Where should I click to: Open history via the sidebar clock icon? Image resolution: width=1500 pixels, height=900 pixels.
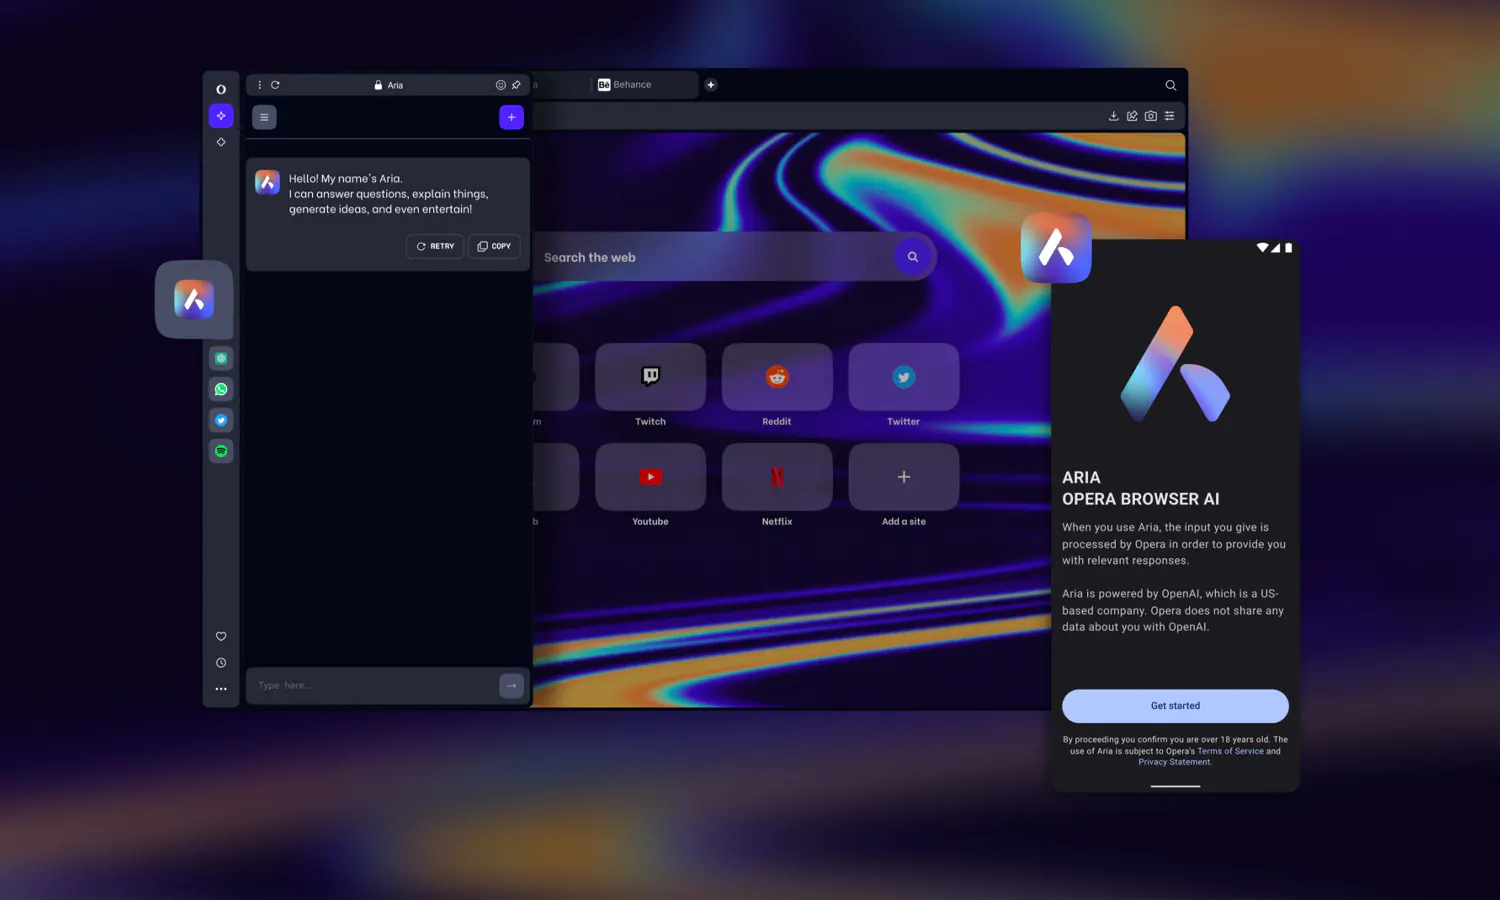point(221,663)
